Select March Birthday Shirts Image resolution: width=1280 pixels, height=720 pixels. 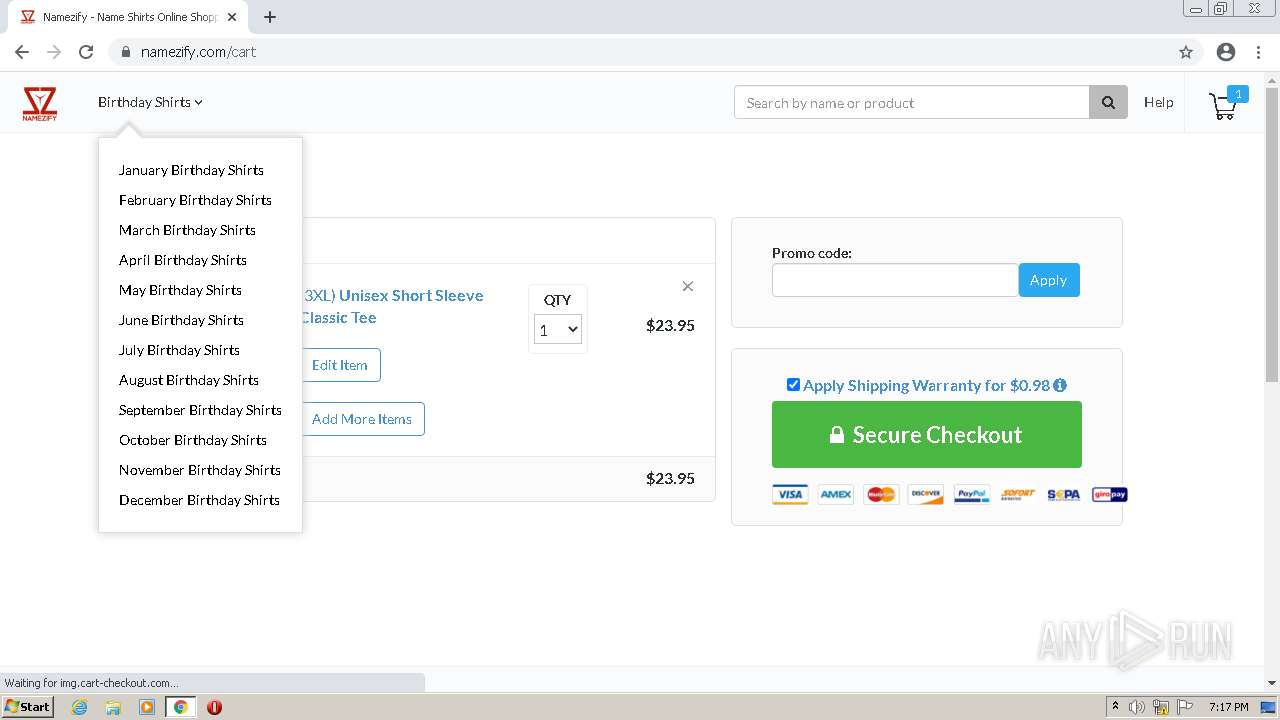[x=187, y=230]
